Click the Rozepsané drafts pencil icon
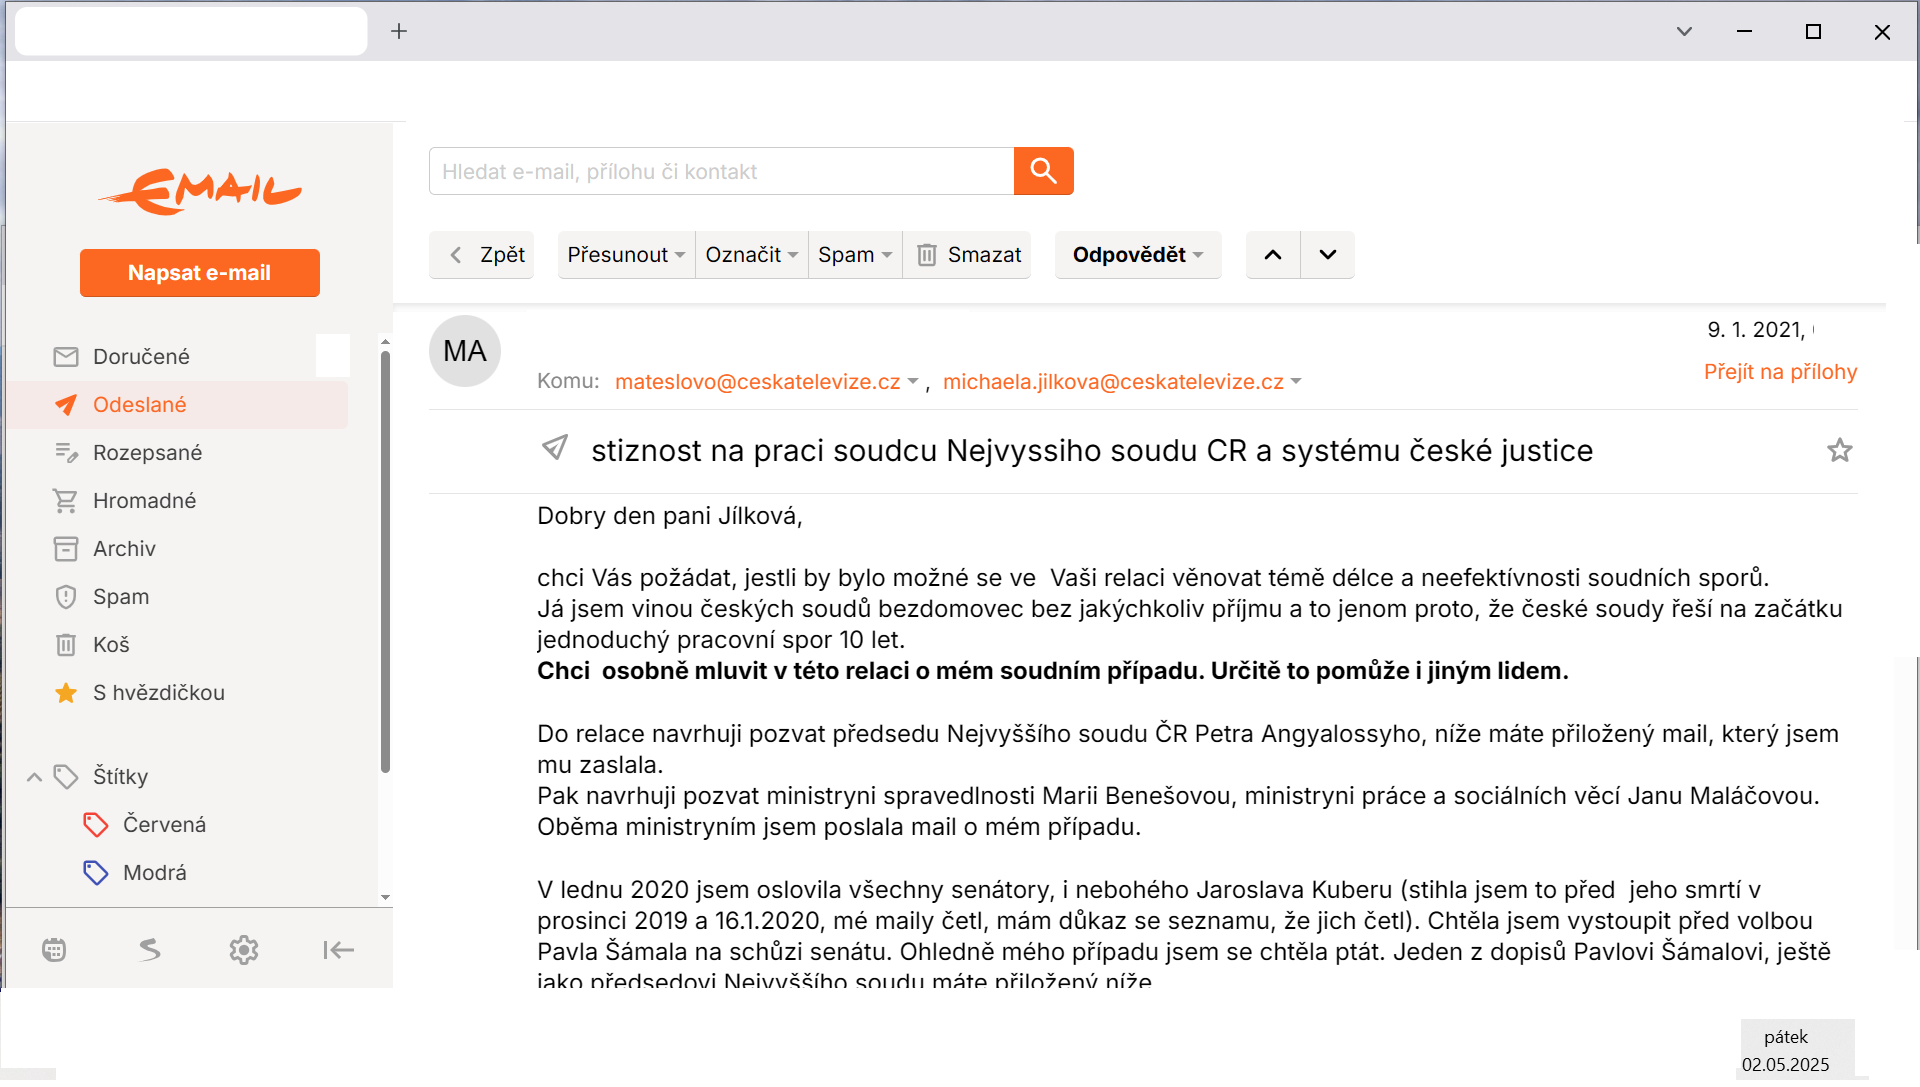The height and width of the screenshot is (1087, 1920). pyautogui.click(x=66, y=453)
